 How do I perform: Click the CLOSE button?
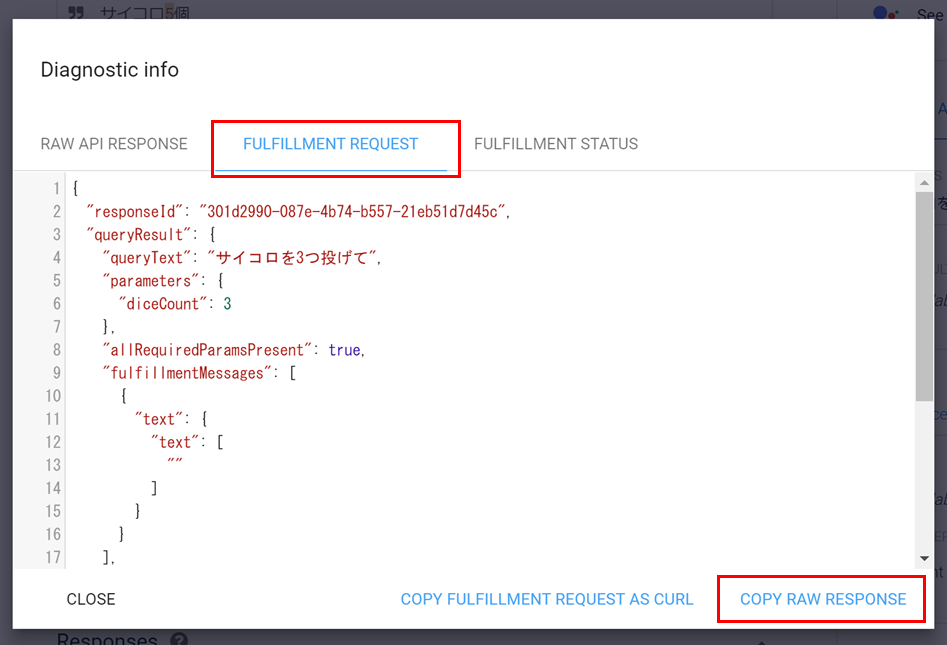(91, 599)
